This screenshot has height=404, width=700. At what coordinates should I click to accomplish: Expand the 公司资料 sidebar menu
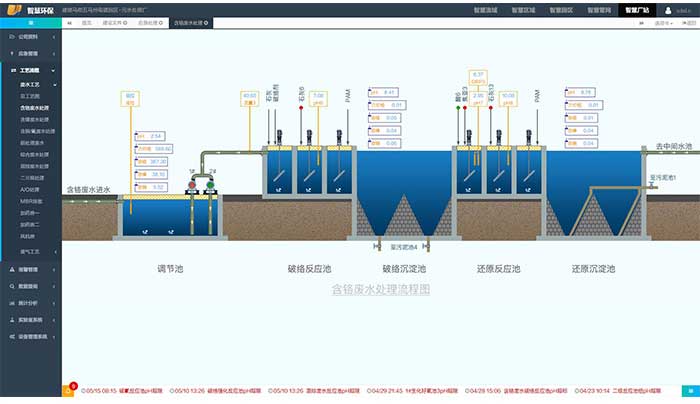pyautogui.click(x=30, y=35)
